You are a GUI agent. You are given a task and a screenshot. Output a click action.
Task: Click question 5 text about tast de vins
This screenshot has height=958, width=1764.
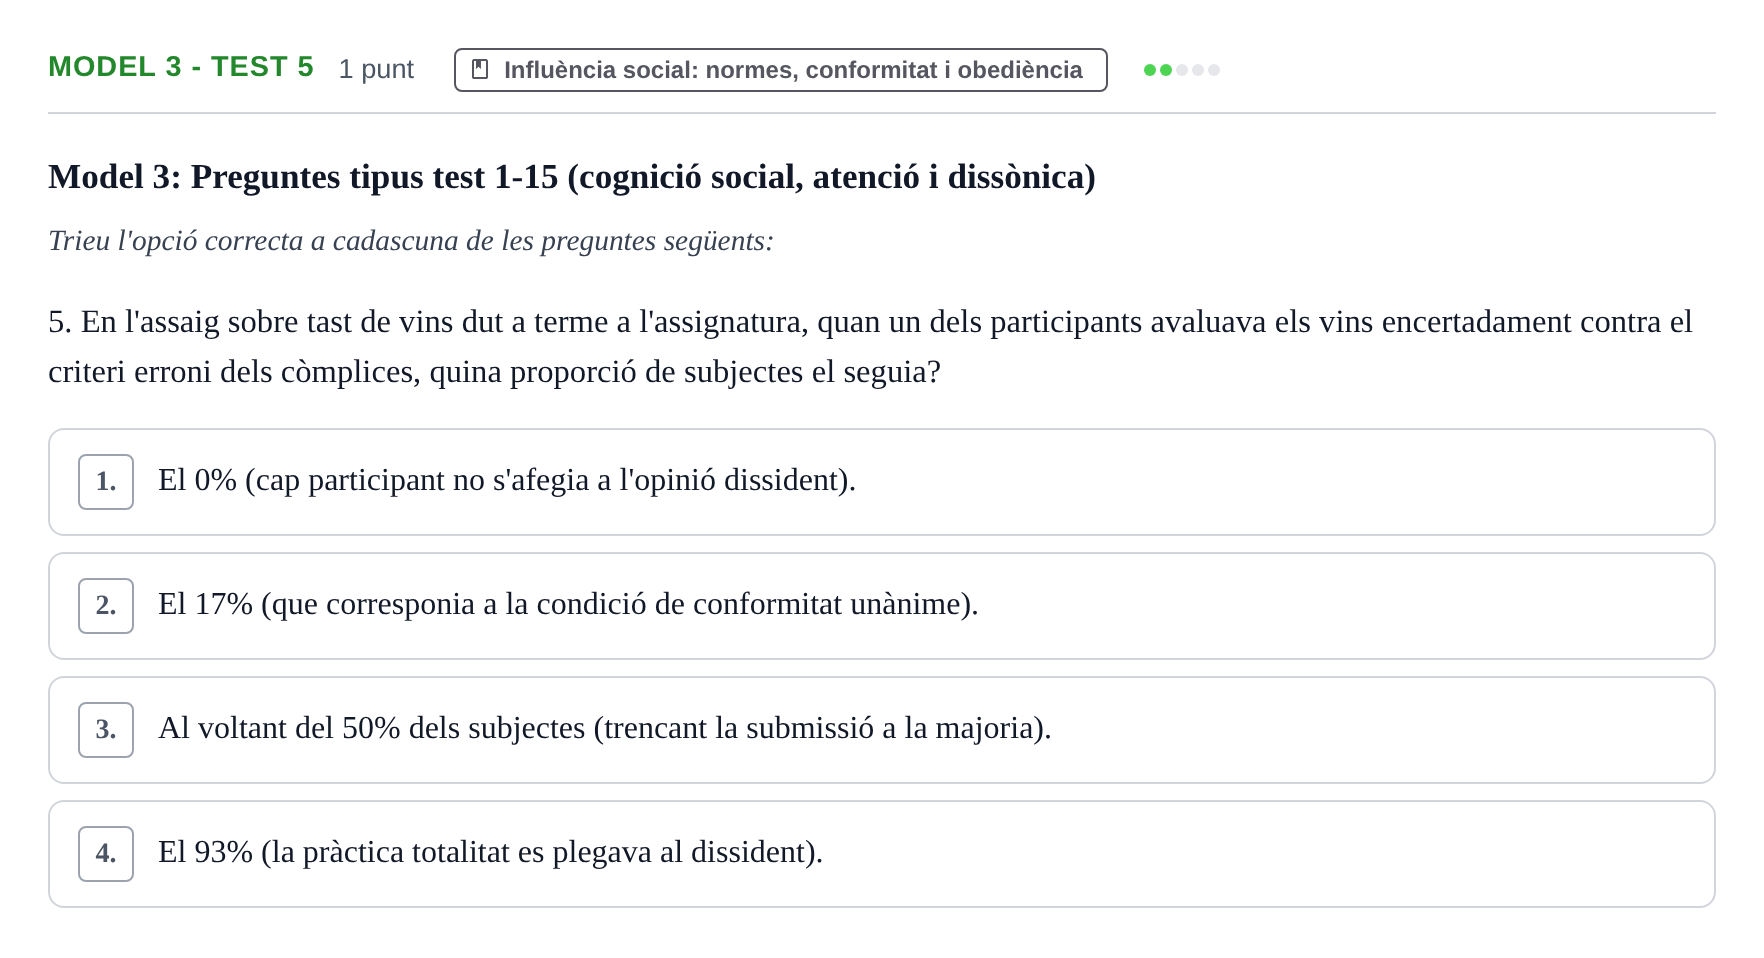(x=870, y=347)
